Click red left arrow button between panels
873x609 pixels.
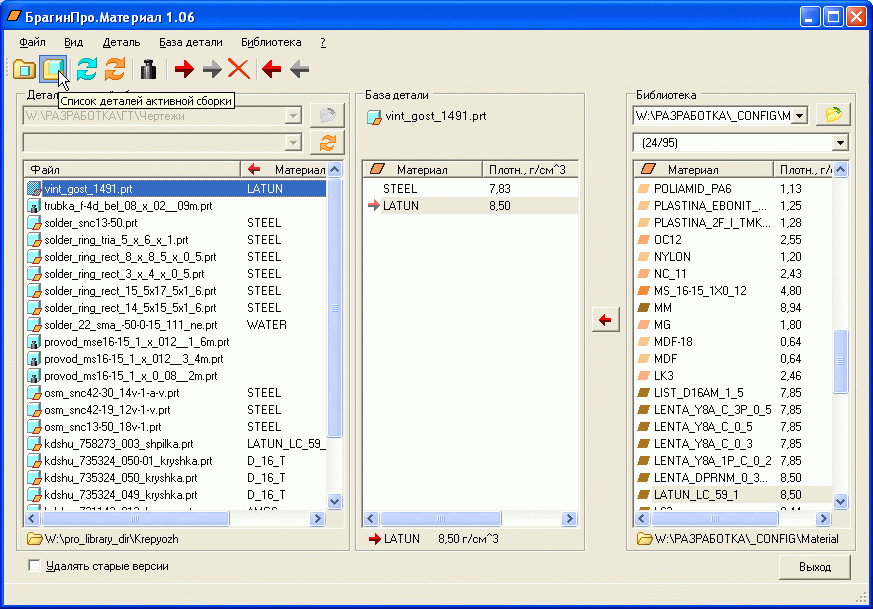pyautogui.click(x=605, y=320)
